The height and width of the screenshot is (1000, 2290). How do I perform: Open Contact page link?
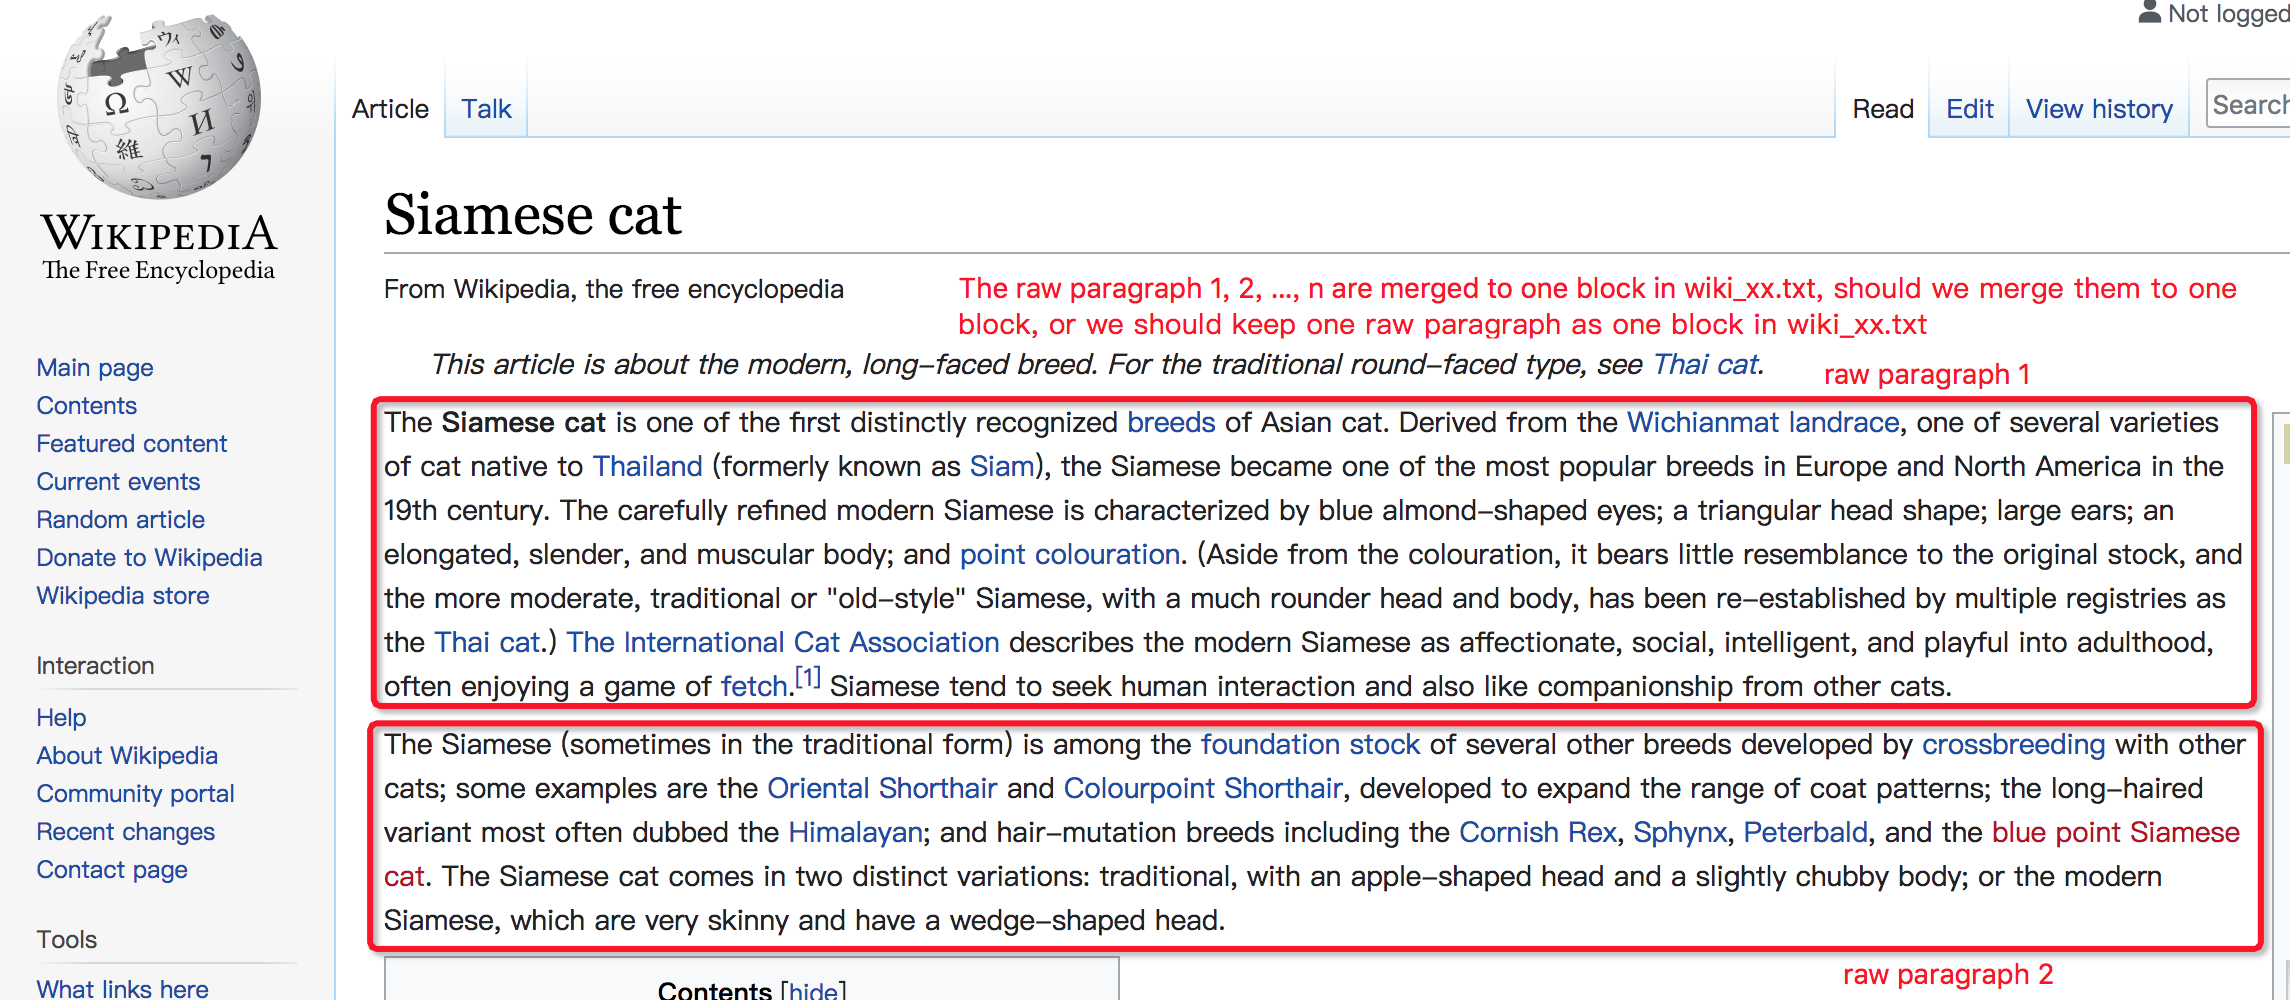(112, 869)
